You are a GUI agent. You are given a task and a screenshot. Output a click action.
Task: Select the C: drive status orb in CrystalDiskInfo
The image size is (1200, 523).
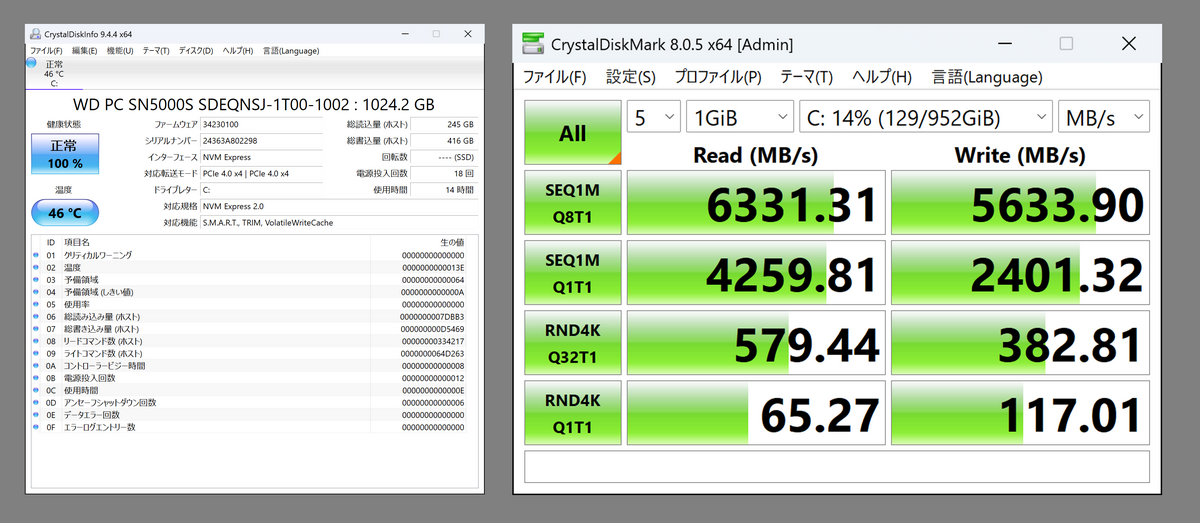tap(31, 64)
